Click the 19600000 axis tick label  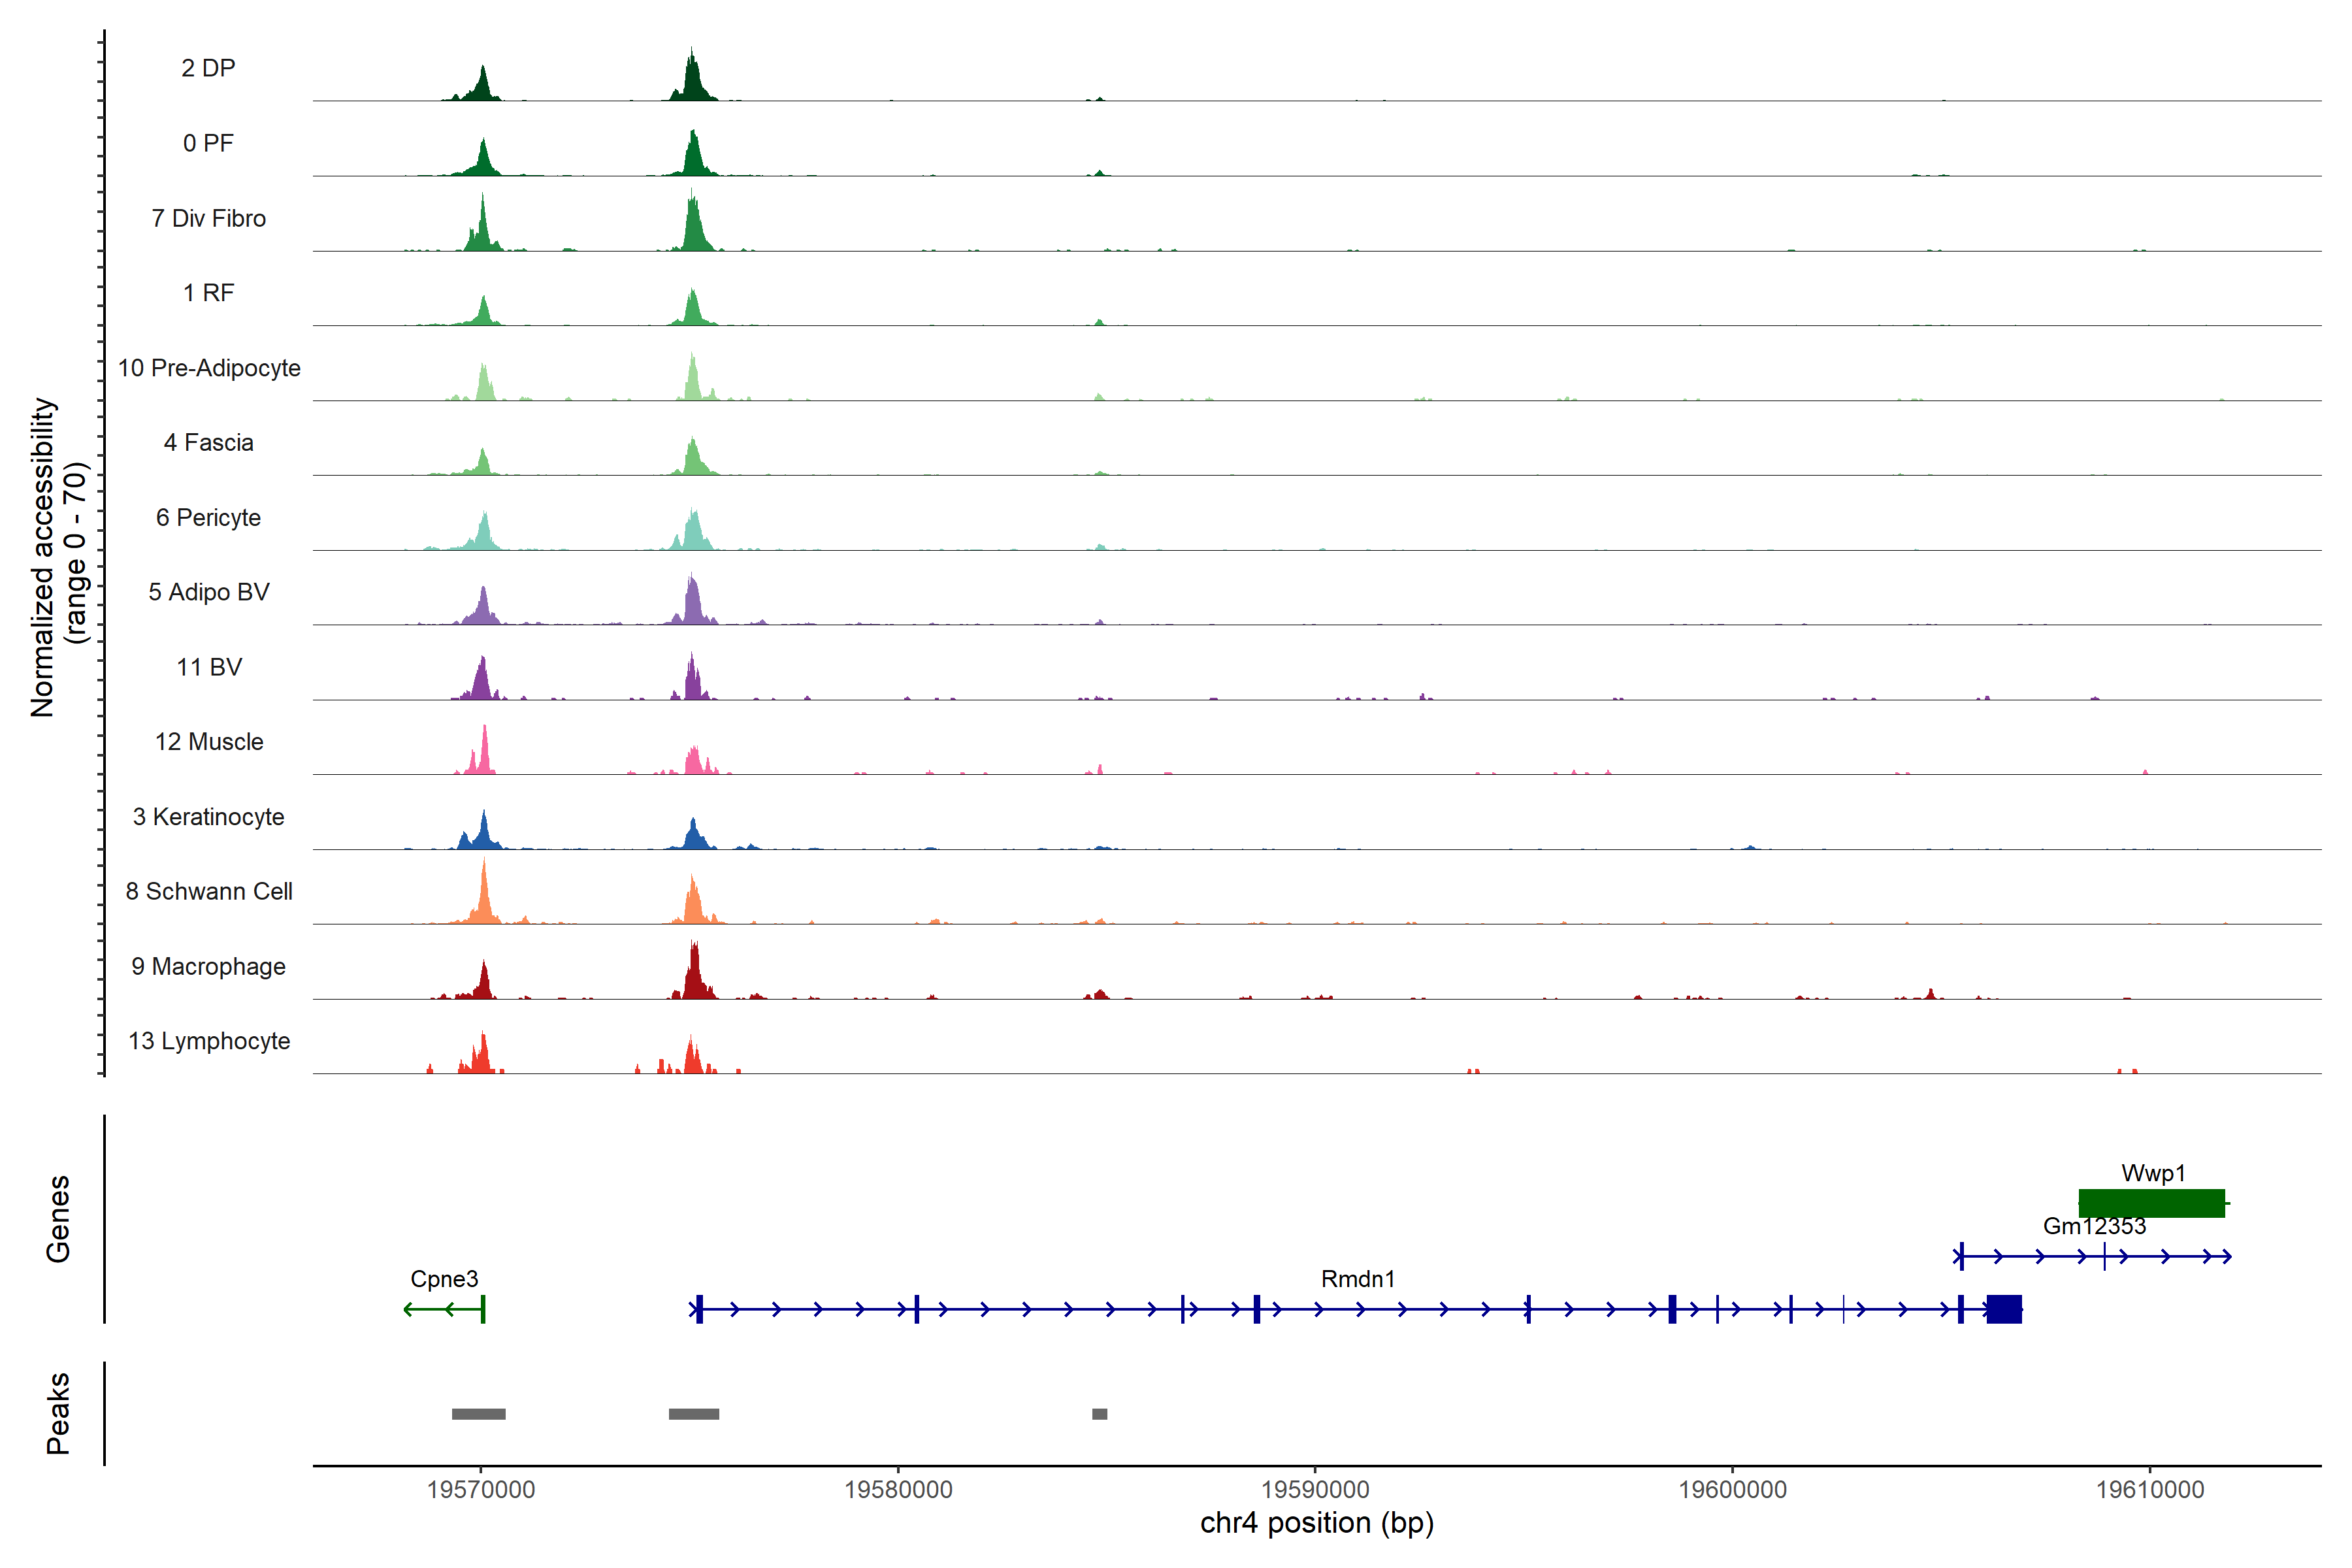[1732, 1489]
